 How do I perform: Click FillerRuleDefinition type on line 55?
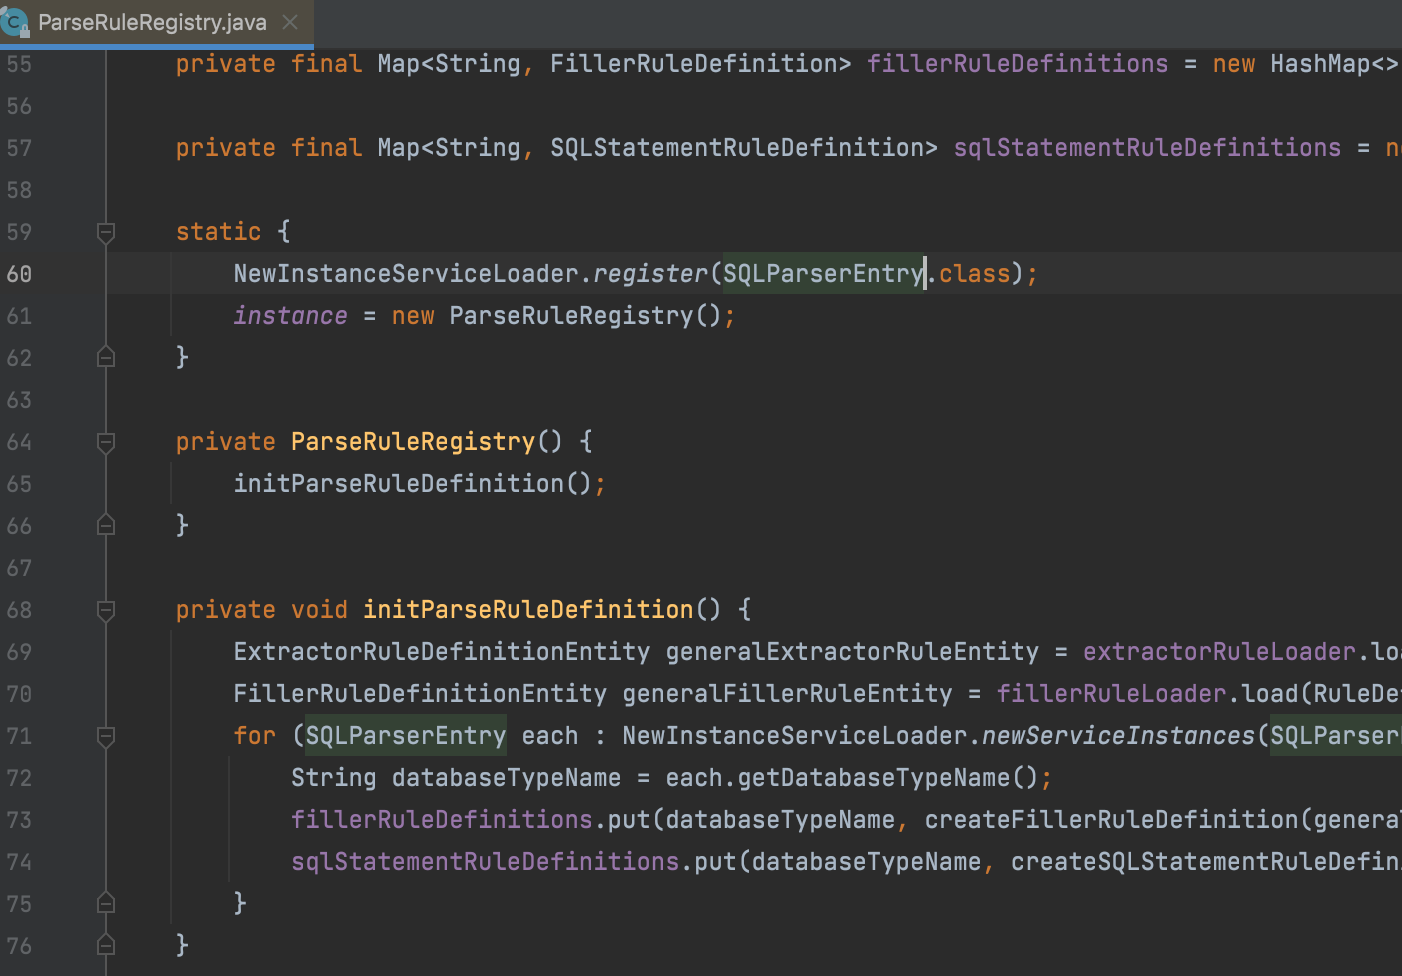[694, 64]
